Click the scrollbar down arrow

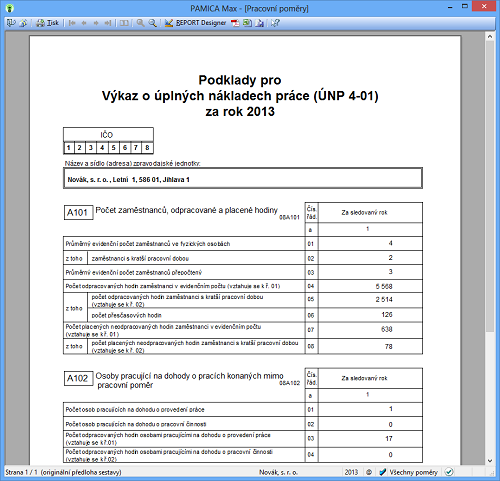point(490,461)
